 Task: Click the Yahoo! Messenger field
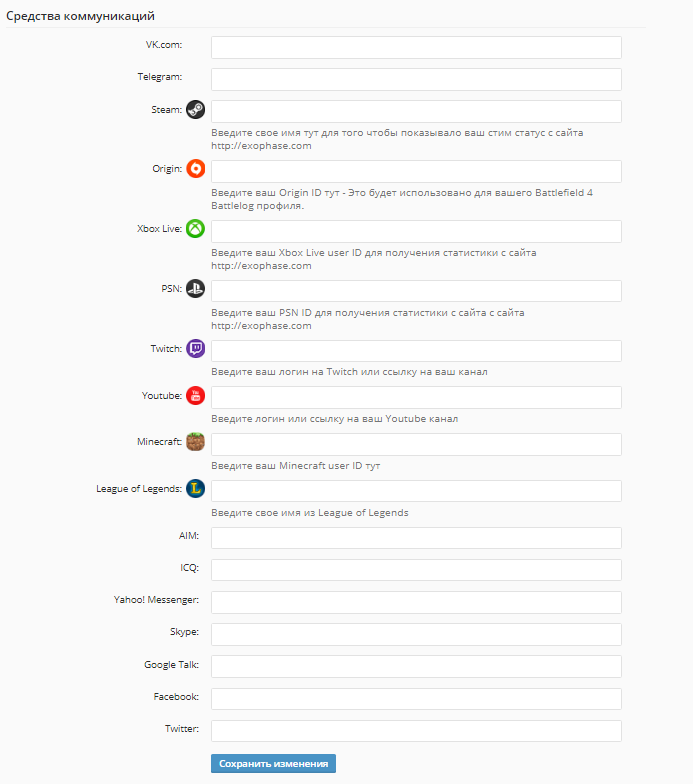[x=416, y=602]
